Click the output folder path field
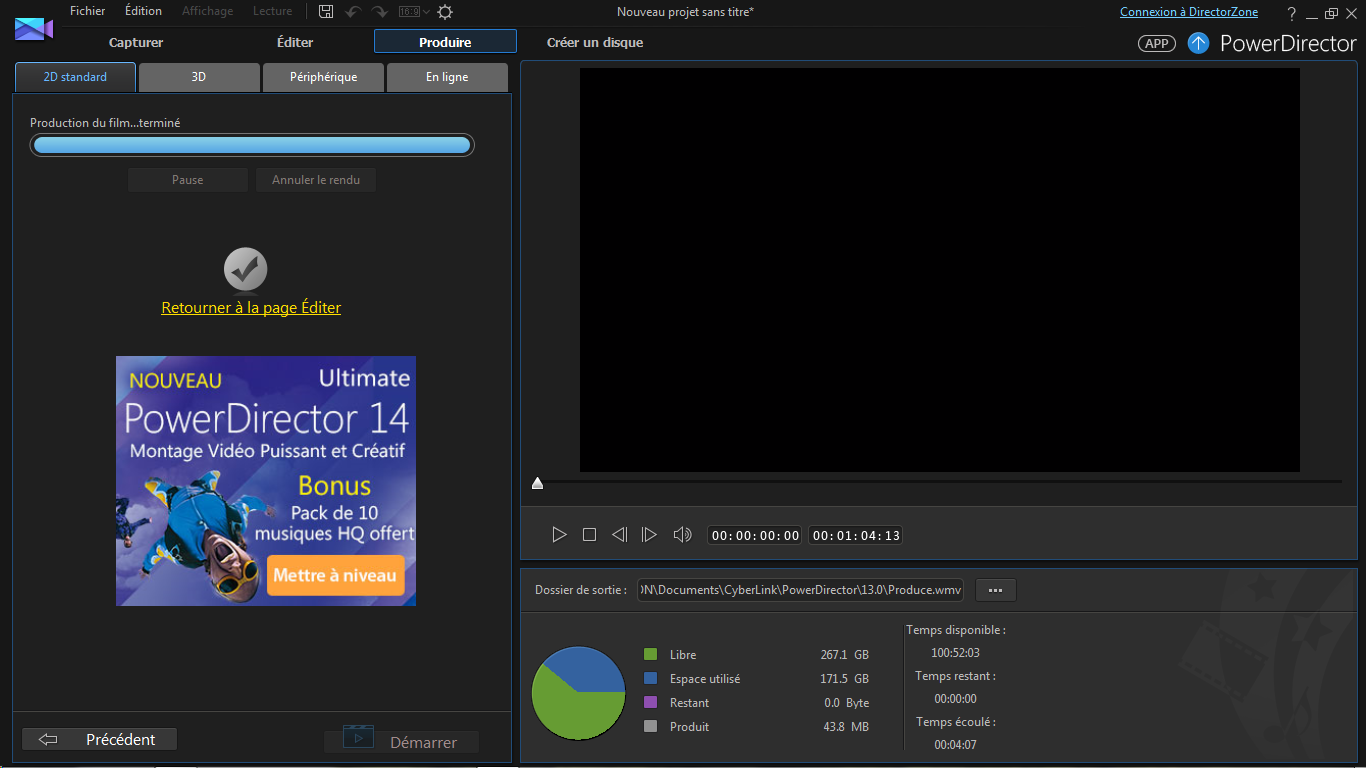 (801, 590)
